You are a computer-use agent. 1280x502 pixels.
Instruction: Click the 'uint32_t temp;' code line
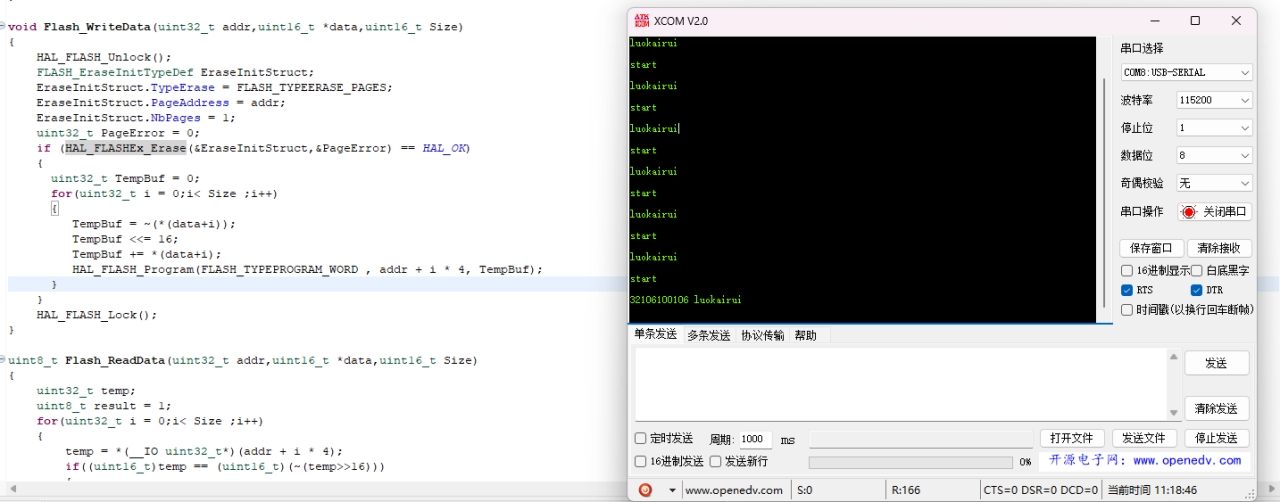86,391
